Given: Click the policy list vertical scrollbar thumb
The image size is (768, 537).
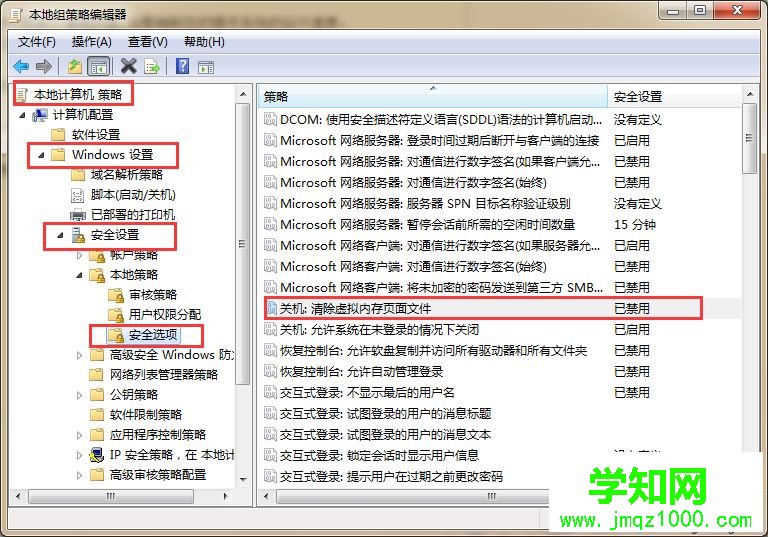Looking at the screenshot, I should point(750,138).
